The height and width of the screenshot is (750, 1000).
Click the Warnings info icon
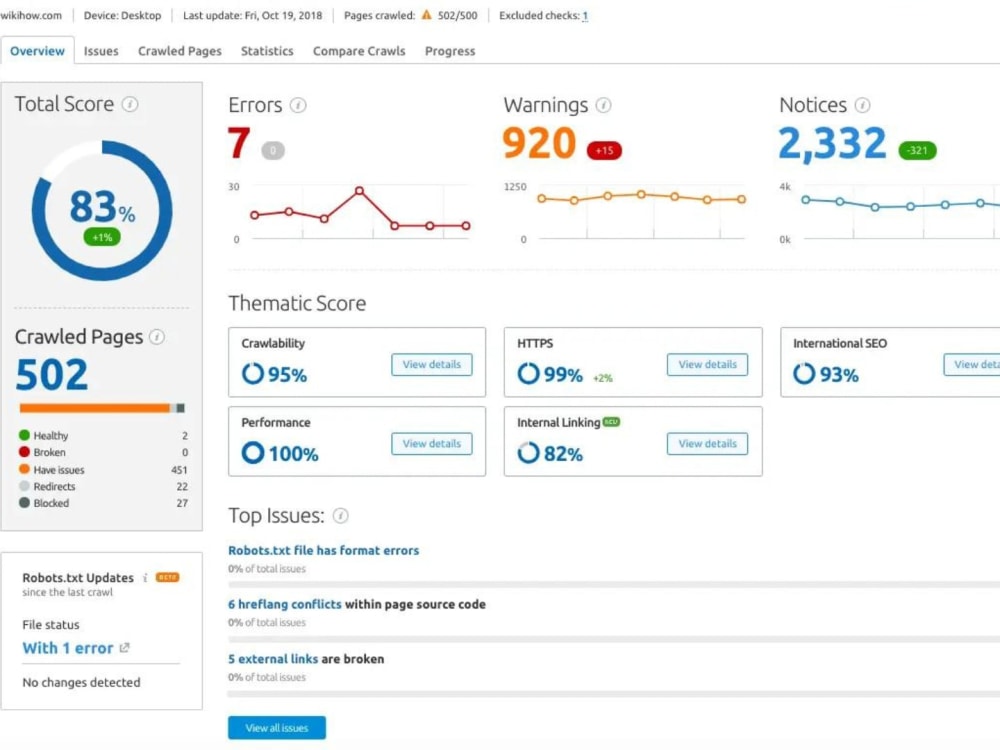click(x=603, y=105)
